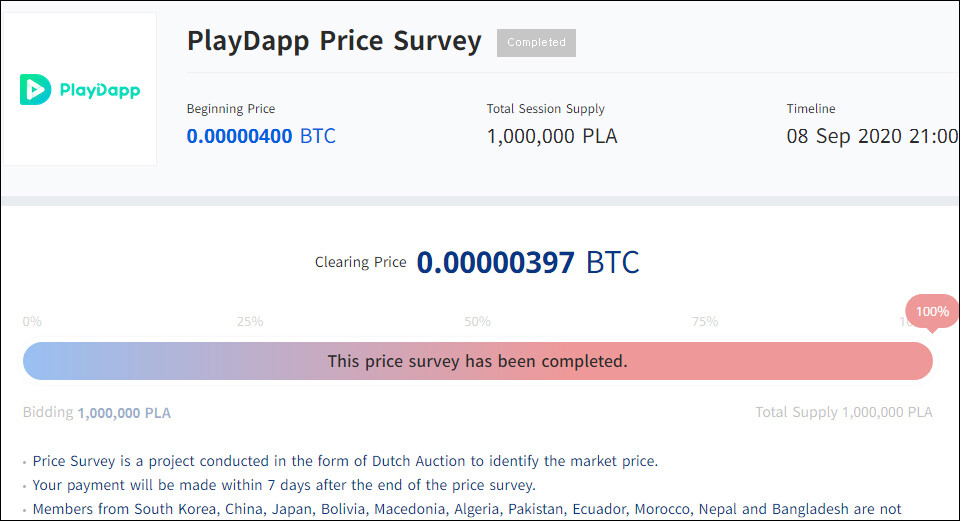Click the 1,000,000 PLA session supply value
960x521 pixels.
click(552, 136)
